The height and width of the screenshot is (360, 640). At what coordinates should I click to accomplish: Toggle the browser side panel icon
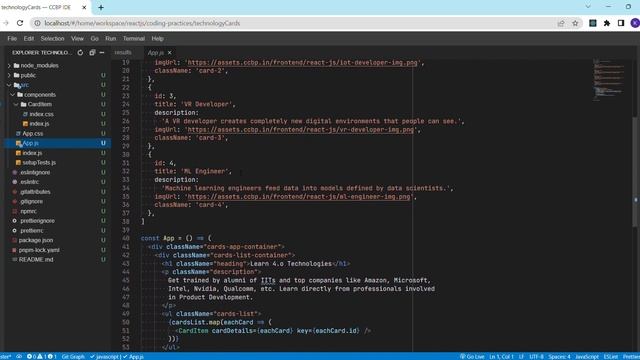coord(621,23)
